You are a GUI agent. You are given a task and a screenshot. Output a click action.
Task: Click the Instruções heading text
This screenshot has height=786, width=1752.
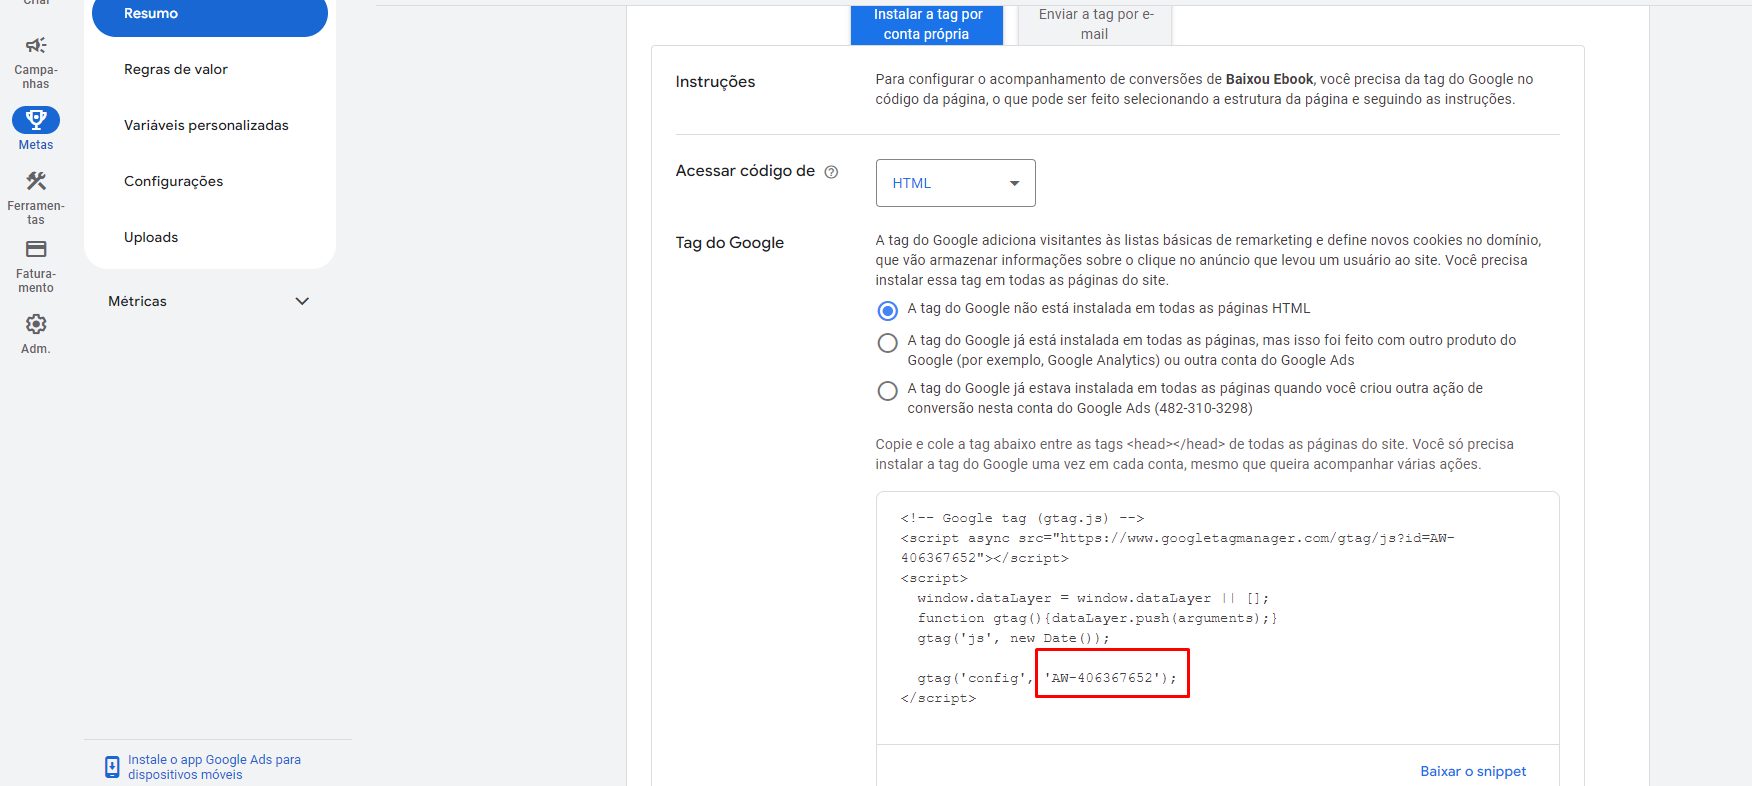click(x=715, y=82)
